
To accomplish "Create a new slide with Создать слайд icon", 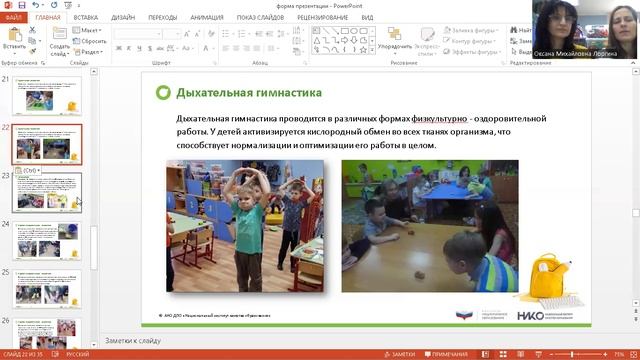I will 60,34.
